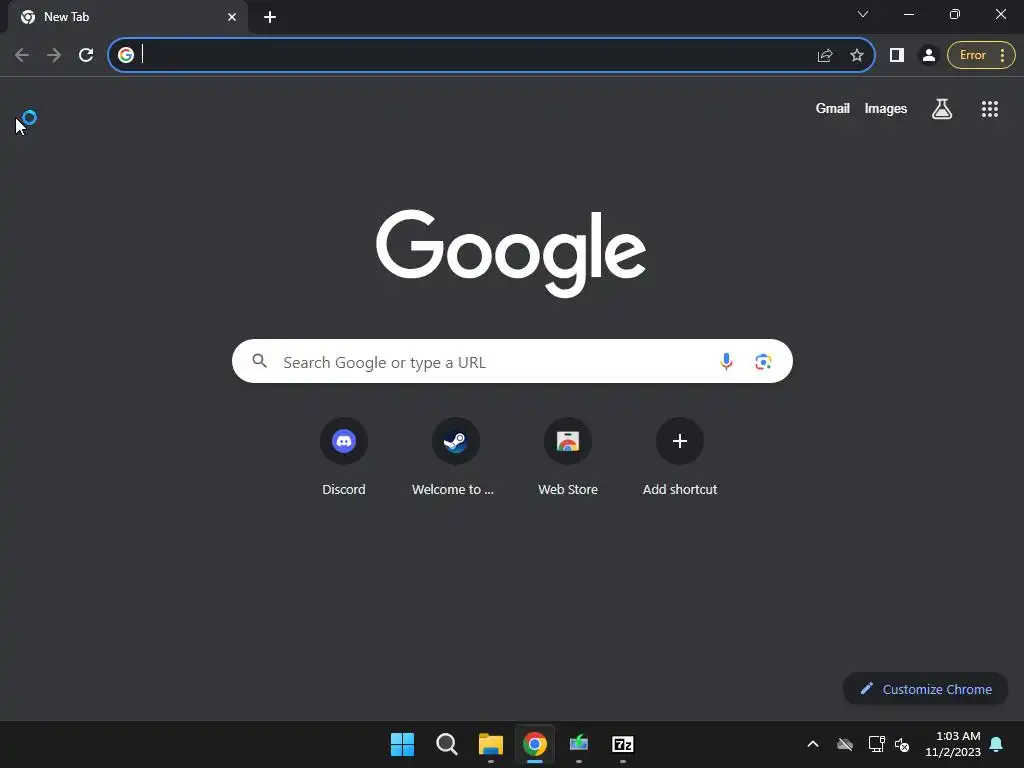Open the Google apps grid

(989, 109)
